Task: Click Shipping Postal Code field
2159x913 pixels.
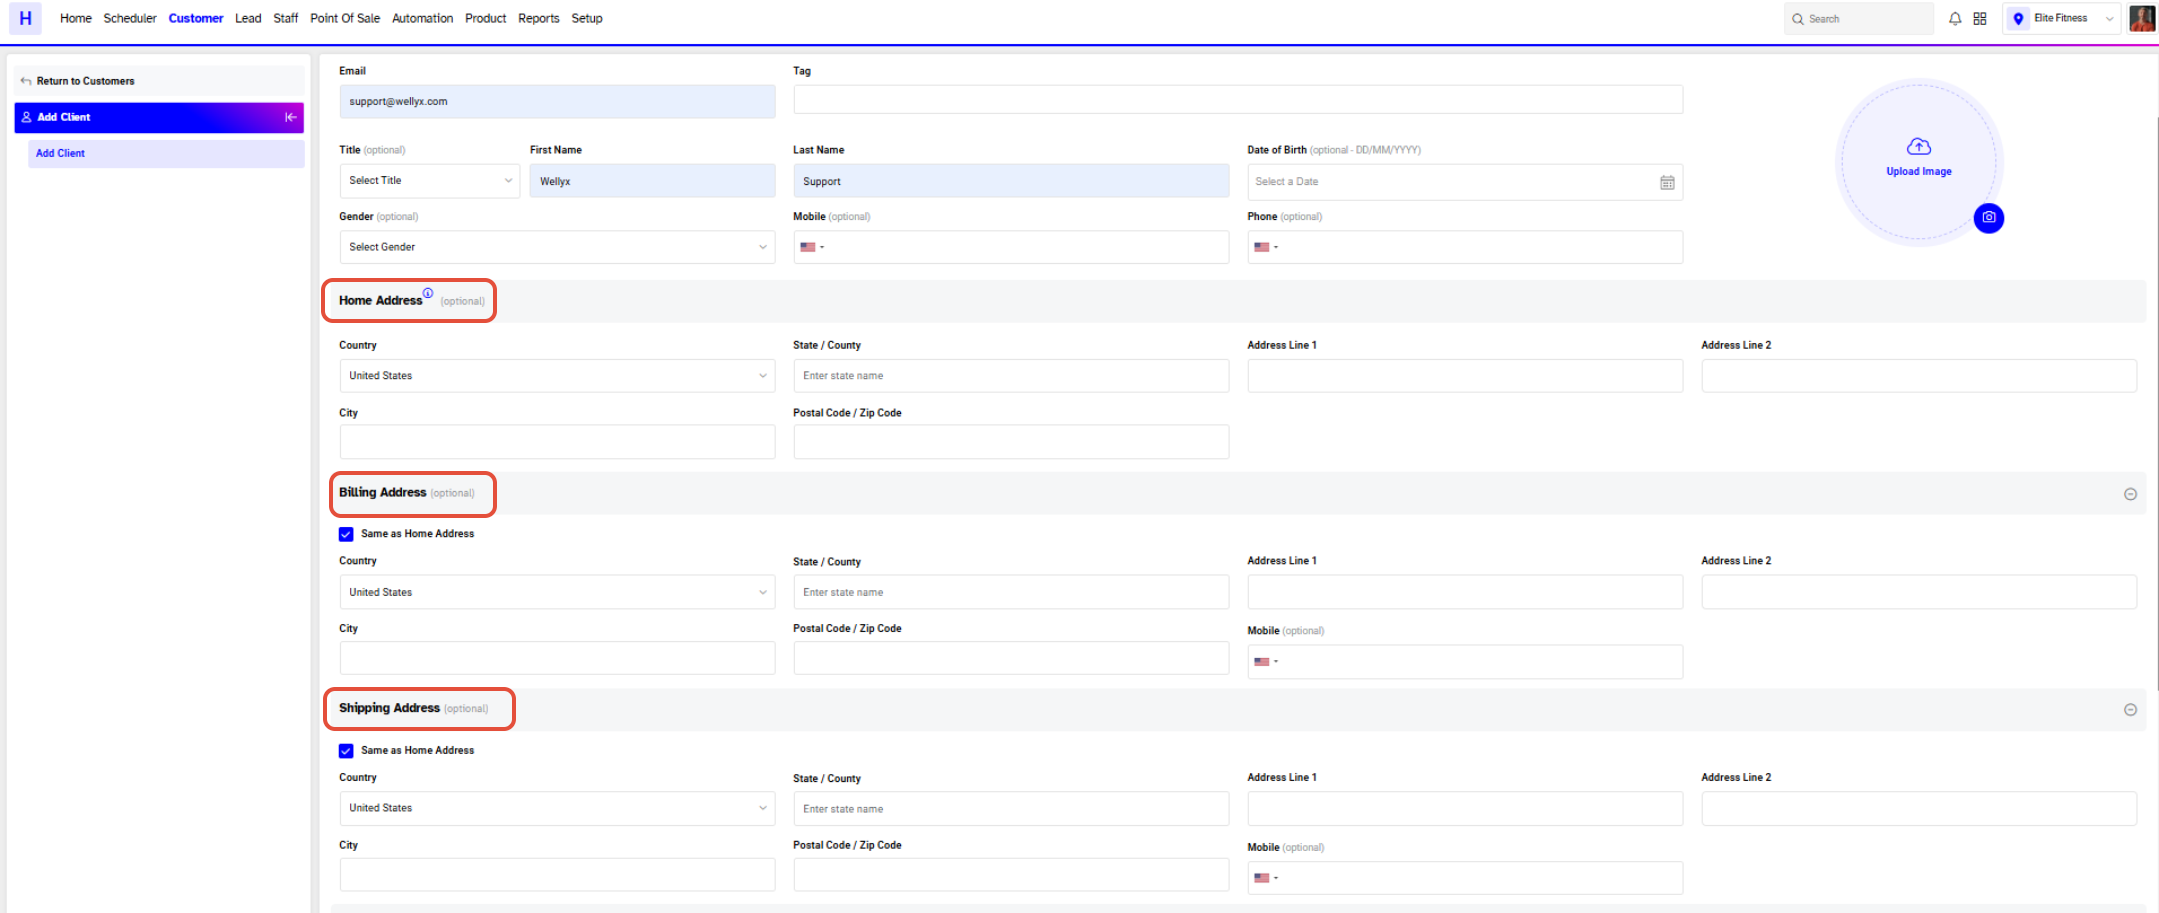Action: 1011,874
